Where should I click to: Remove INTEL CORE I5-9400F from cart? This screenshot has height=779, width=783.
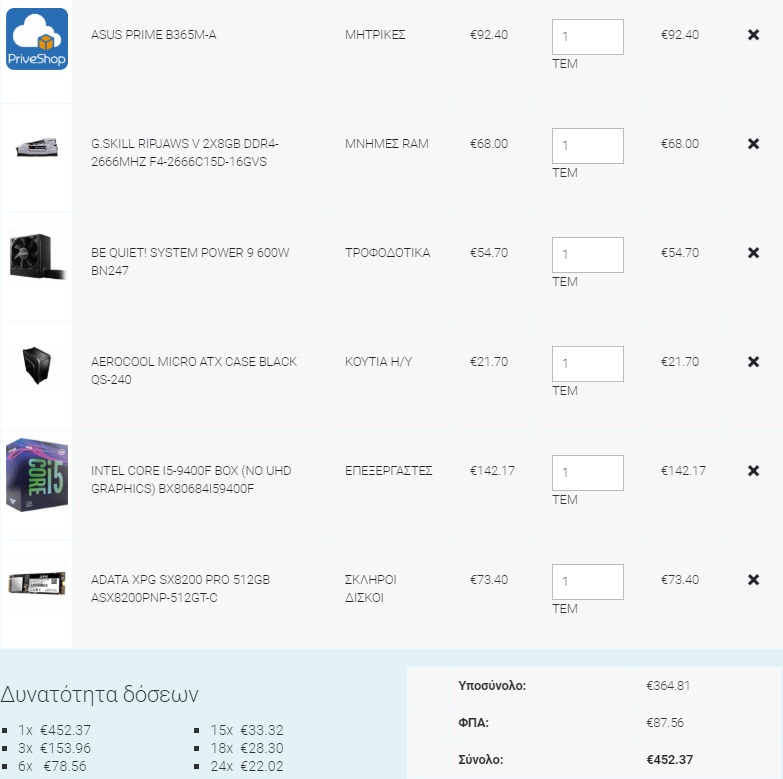coord(753,470)
